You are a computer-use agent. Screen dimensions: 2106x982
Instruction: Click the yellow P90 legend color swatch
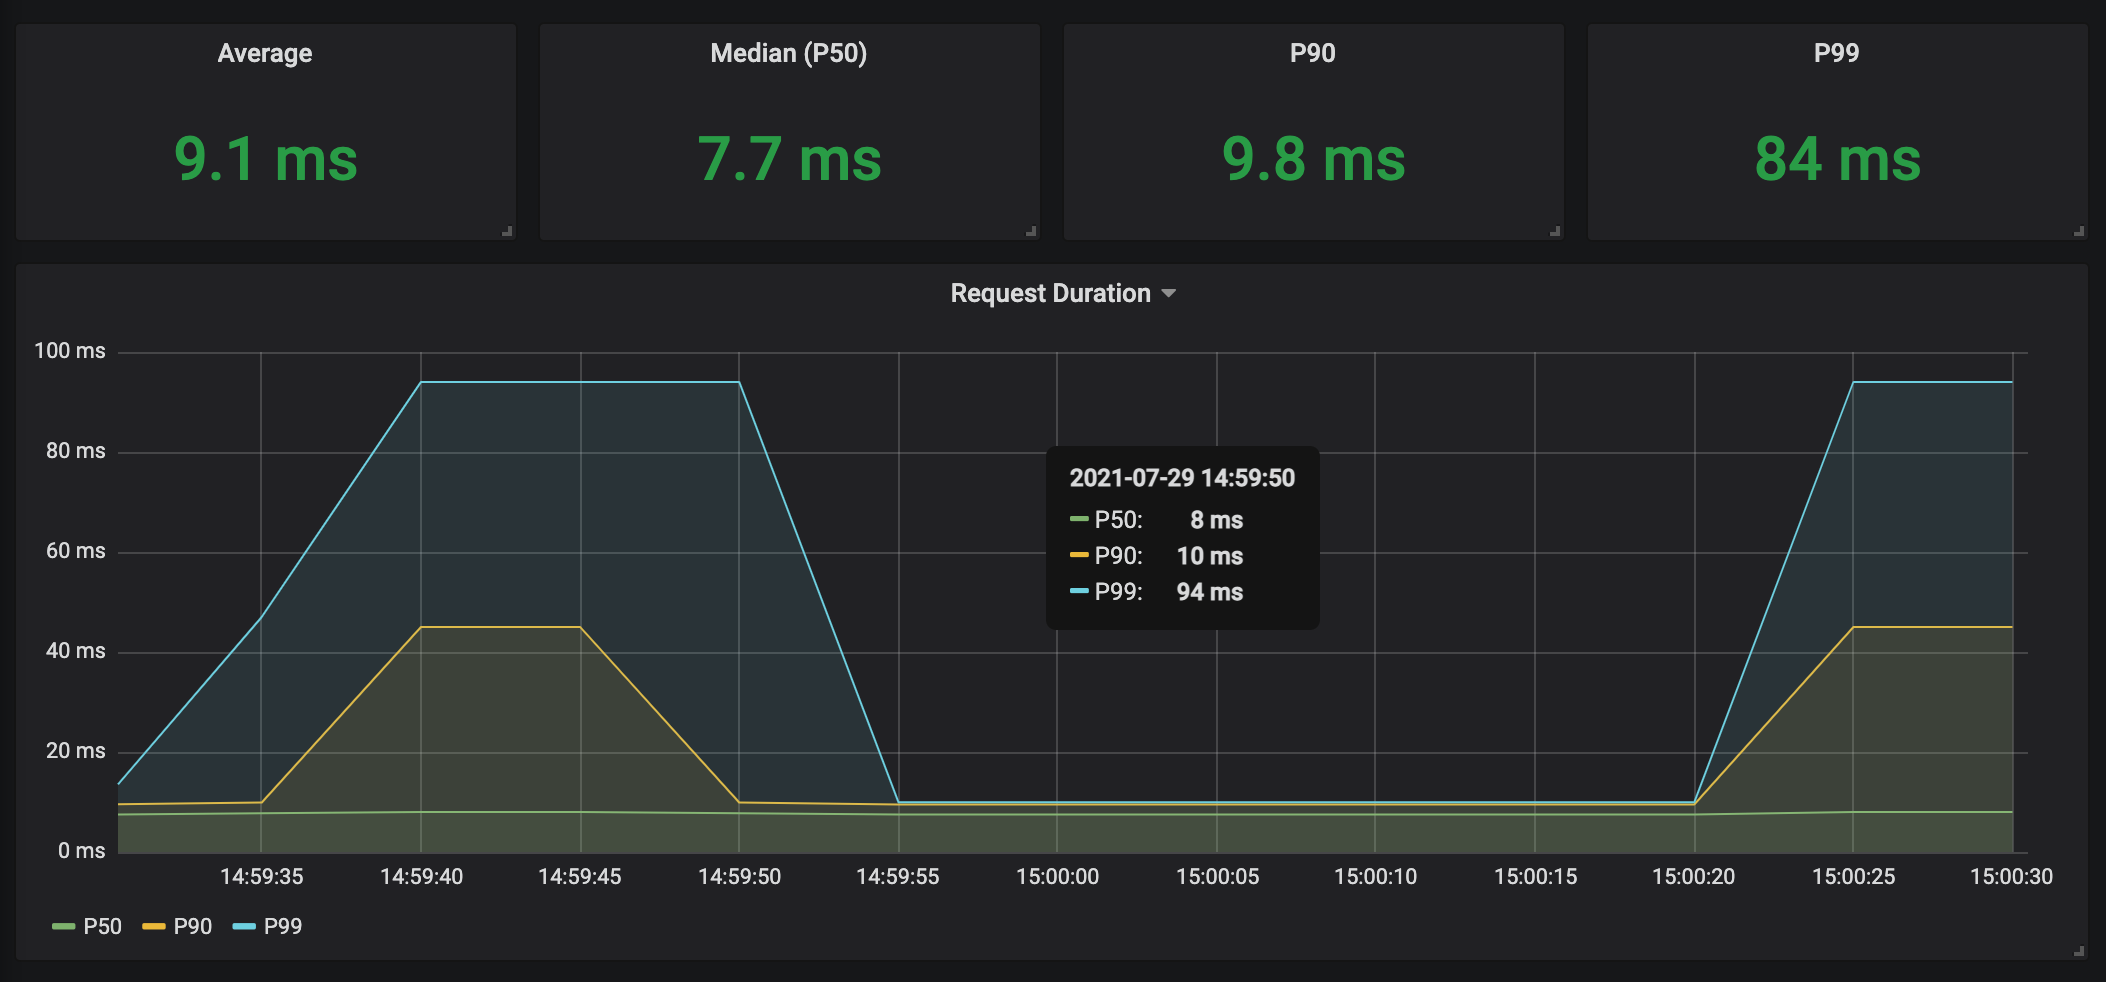coord(154,927)
